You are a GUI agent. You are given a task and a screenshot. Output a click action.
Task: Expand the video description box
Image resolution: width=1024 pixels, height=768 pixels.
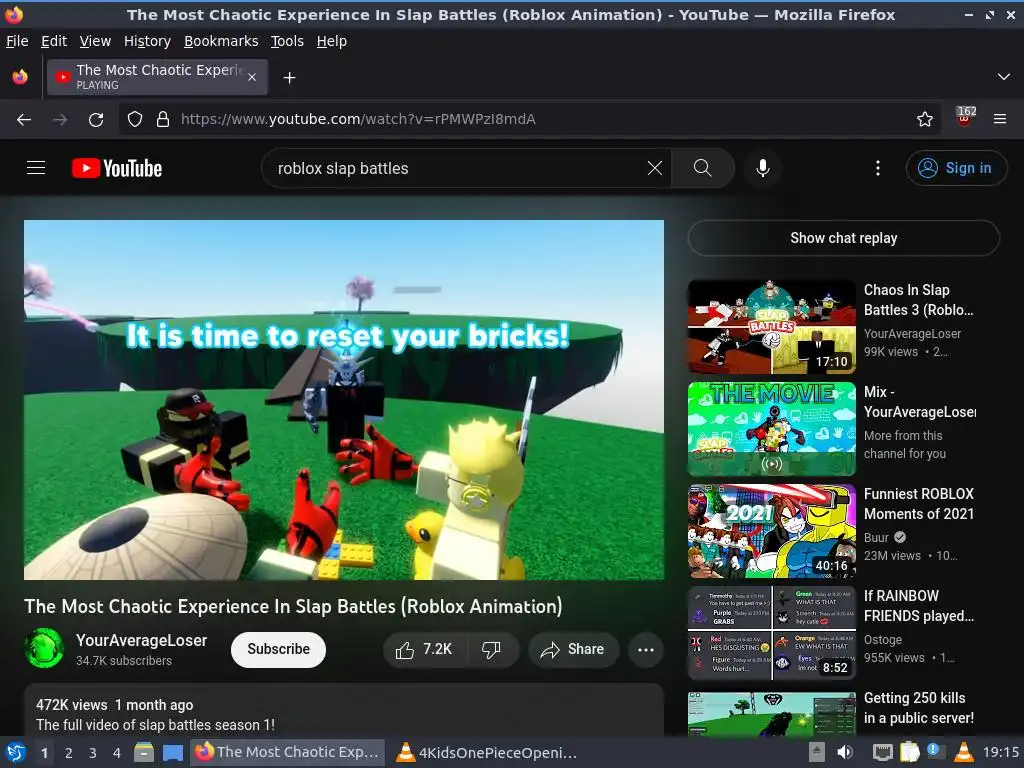344,711
